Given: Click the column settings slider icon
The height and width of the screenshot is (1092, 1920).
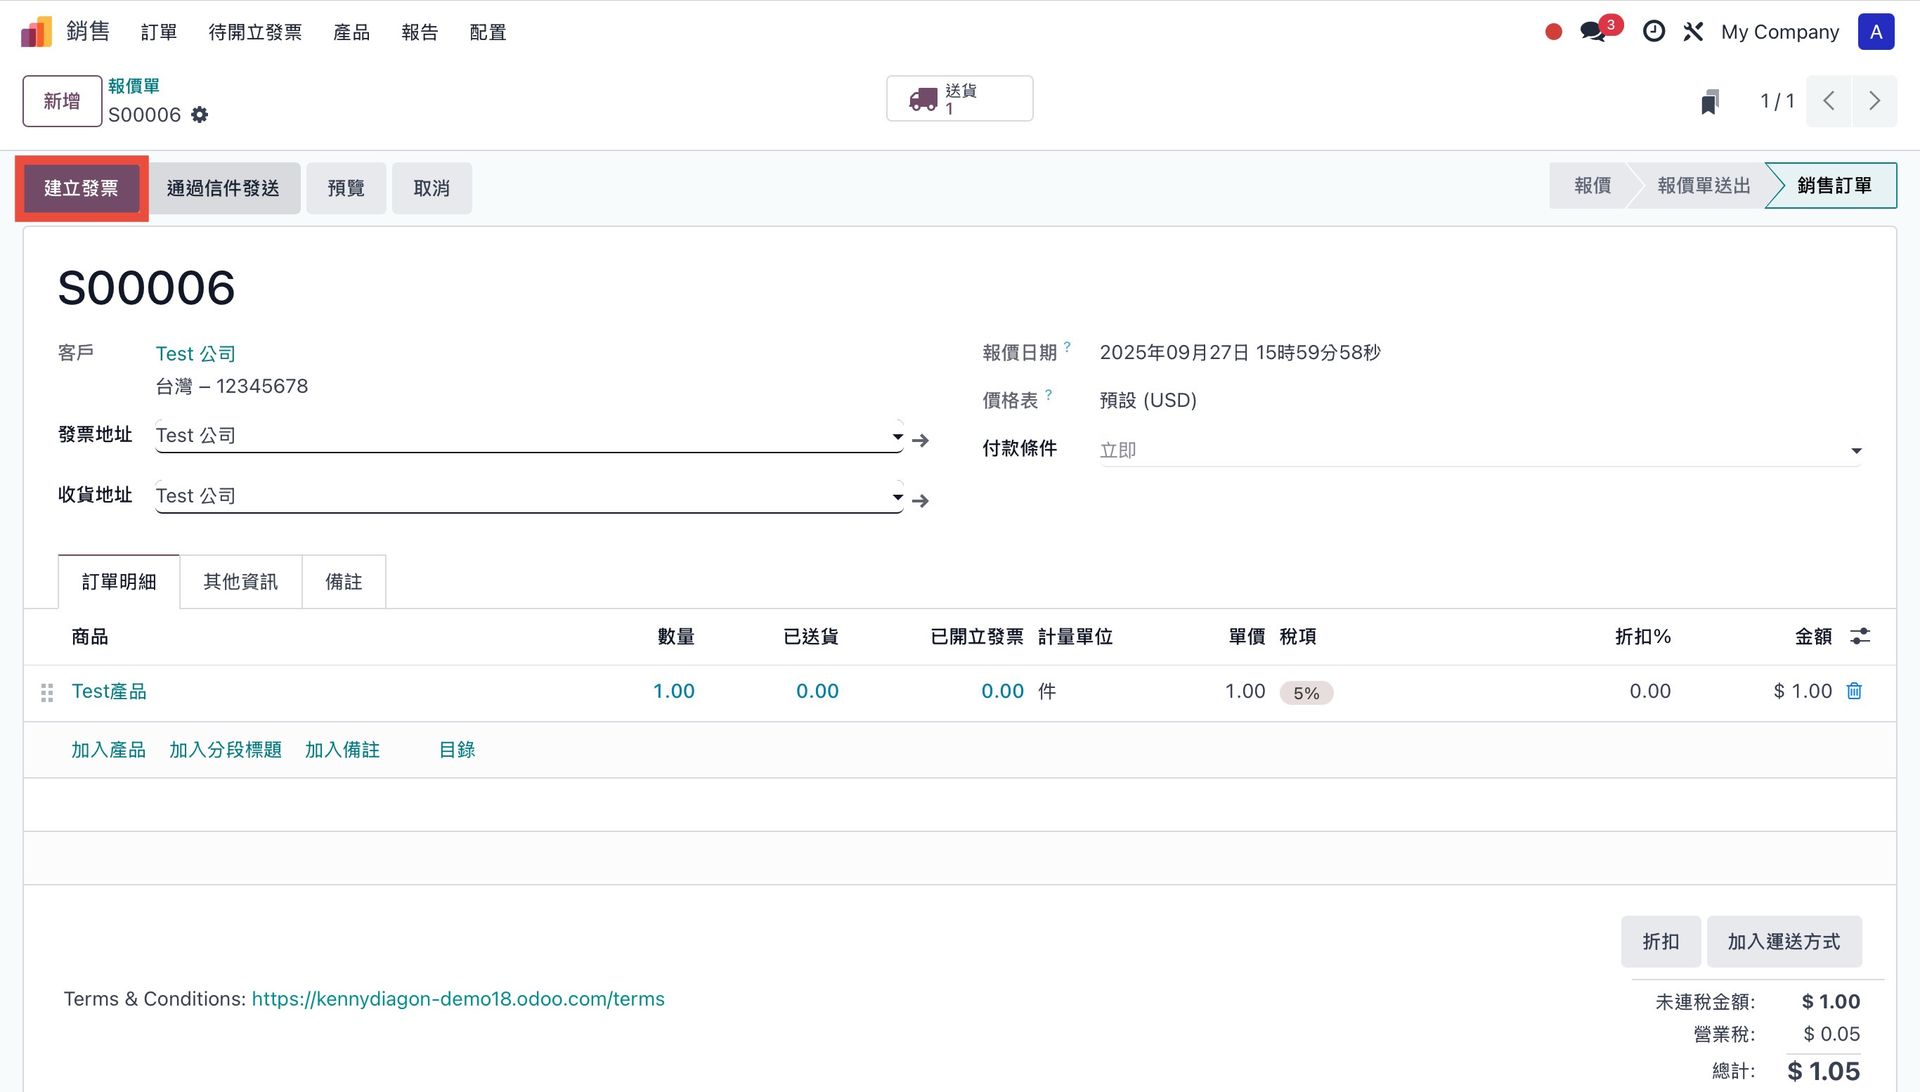Looking at the screenshot, I should (x=1860, y=636).
